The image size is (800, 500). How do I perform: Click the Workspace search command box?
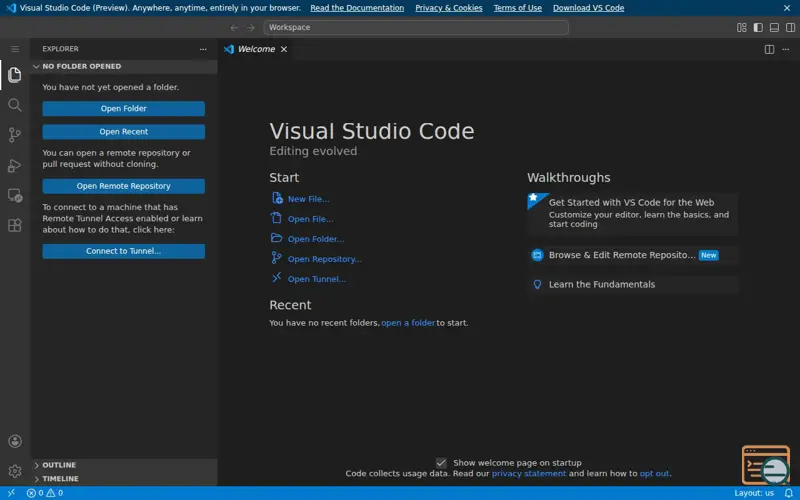point(416,28)
